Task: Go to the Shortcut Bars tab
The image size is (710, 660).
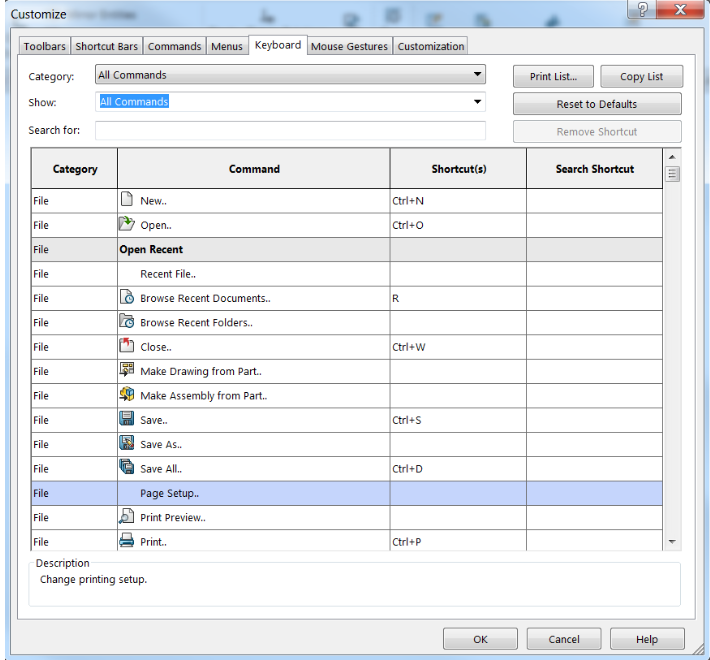Action: point(107,46)
